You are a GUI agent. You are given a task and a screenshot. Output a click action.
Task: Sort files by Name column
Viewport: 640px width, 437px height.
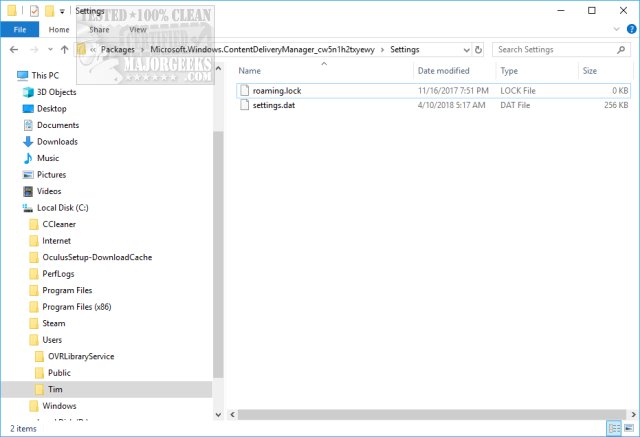click(249, 71)
